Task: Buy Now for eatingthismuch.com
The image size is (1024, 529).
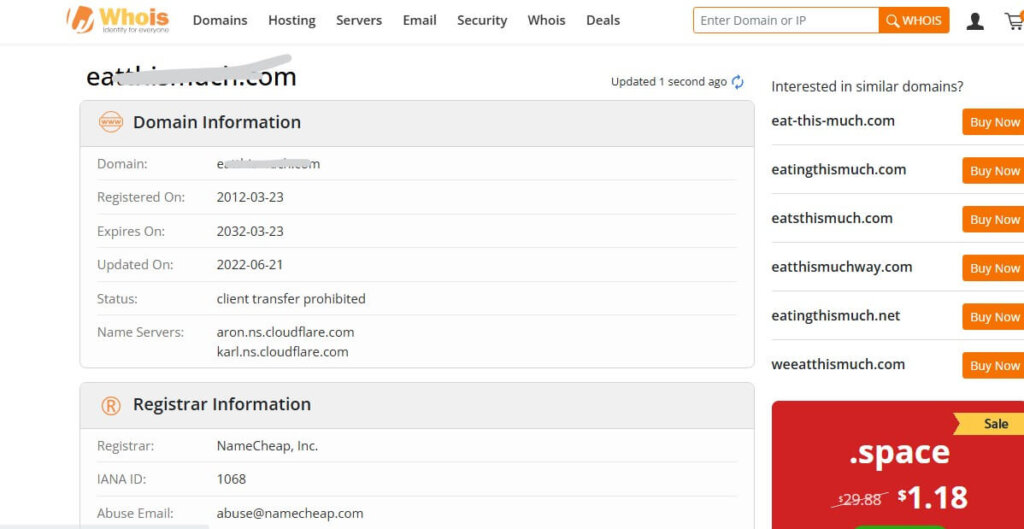Action: pos(994,170)
